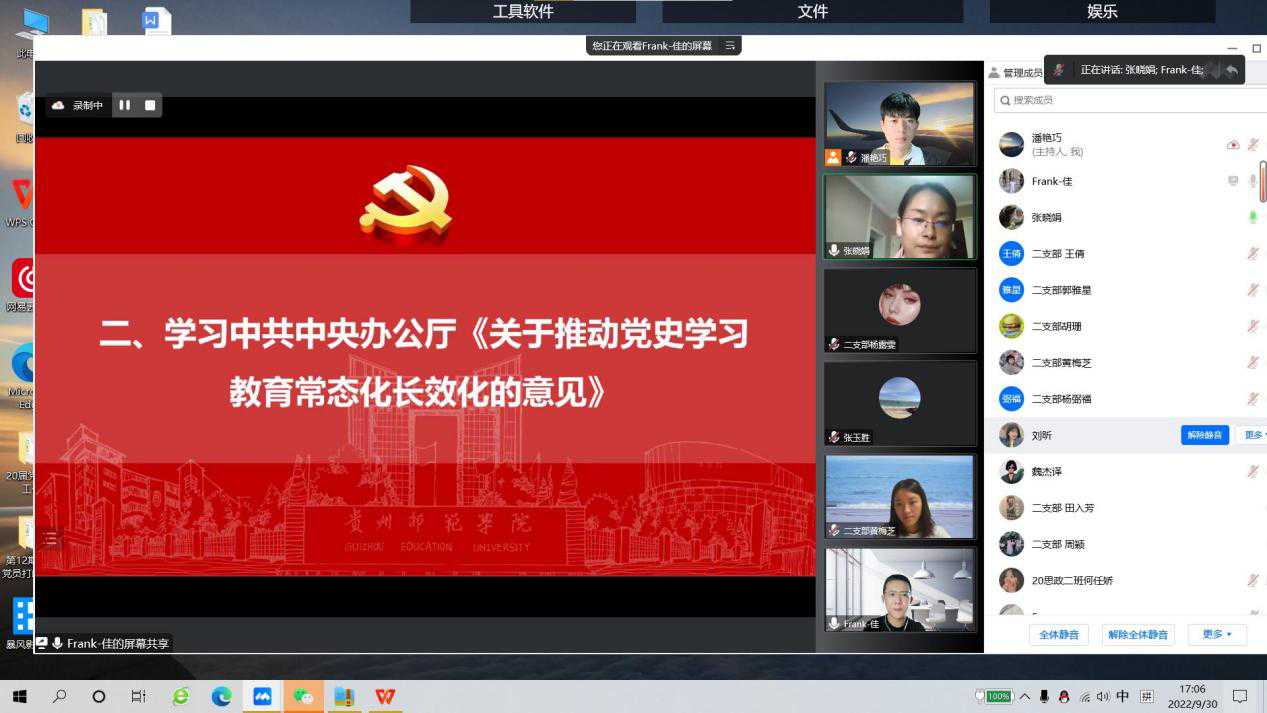This screenshot has width=1267, height=713.
Task: Open WPS Office from the taskbar
Action: (385, 696)
